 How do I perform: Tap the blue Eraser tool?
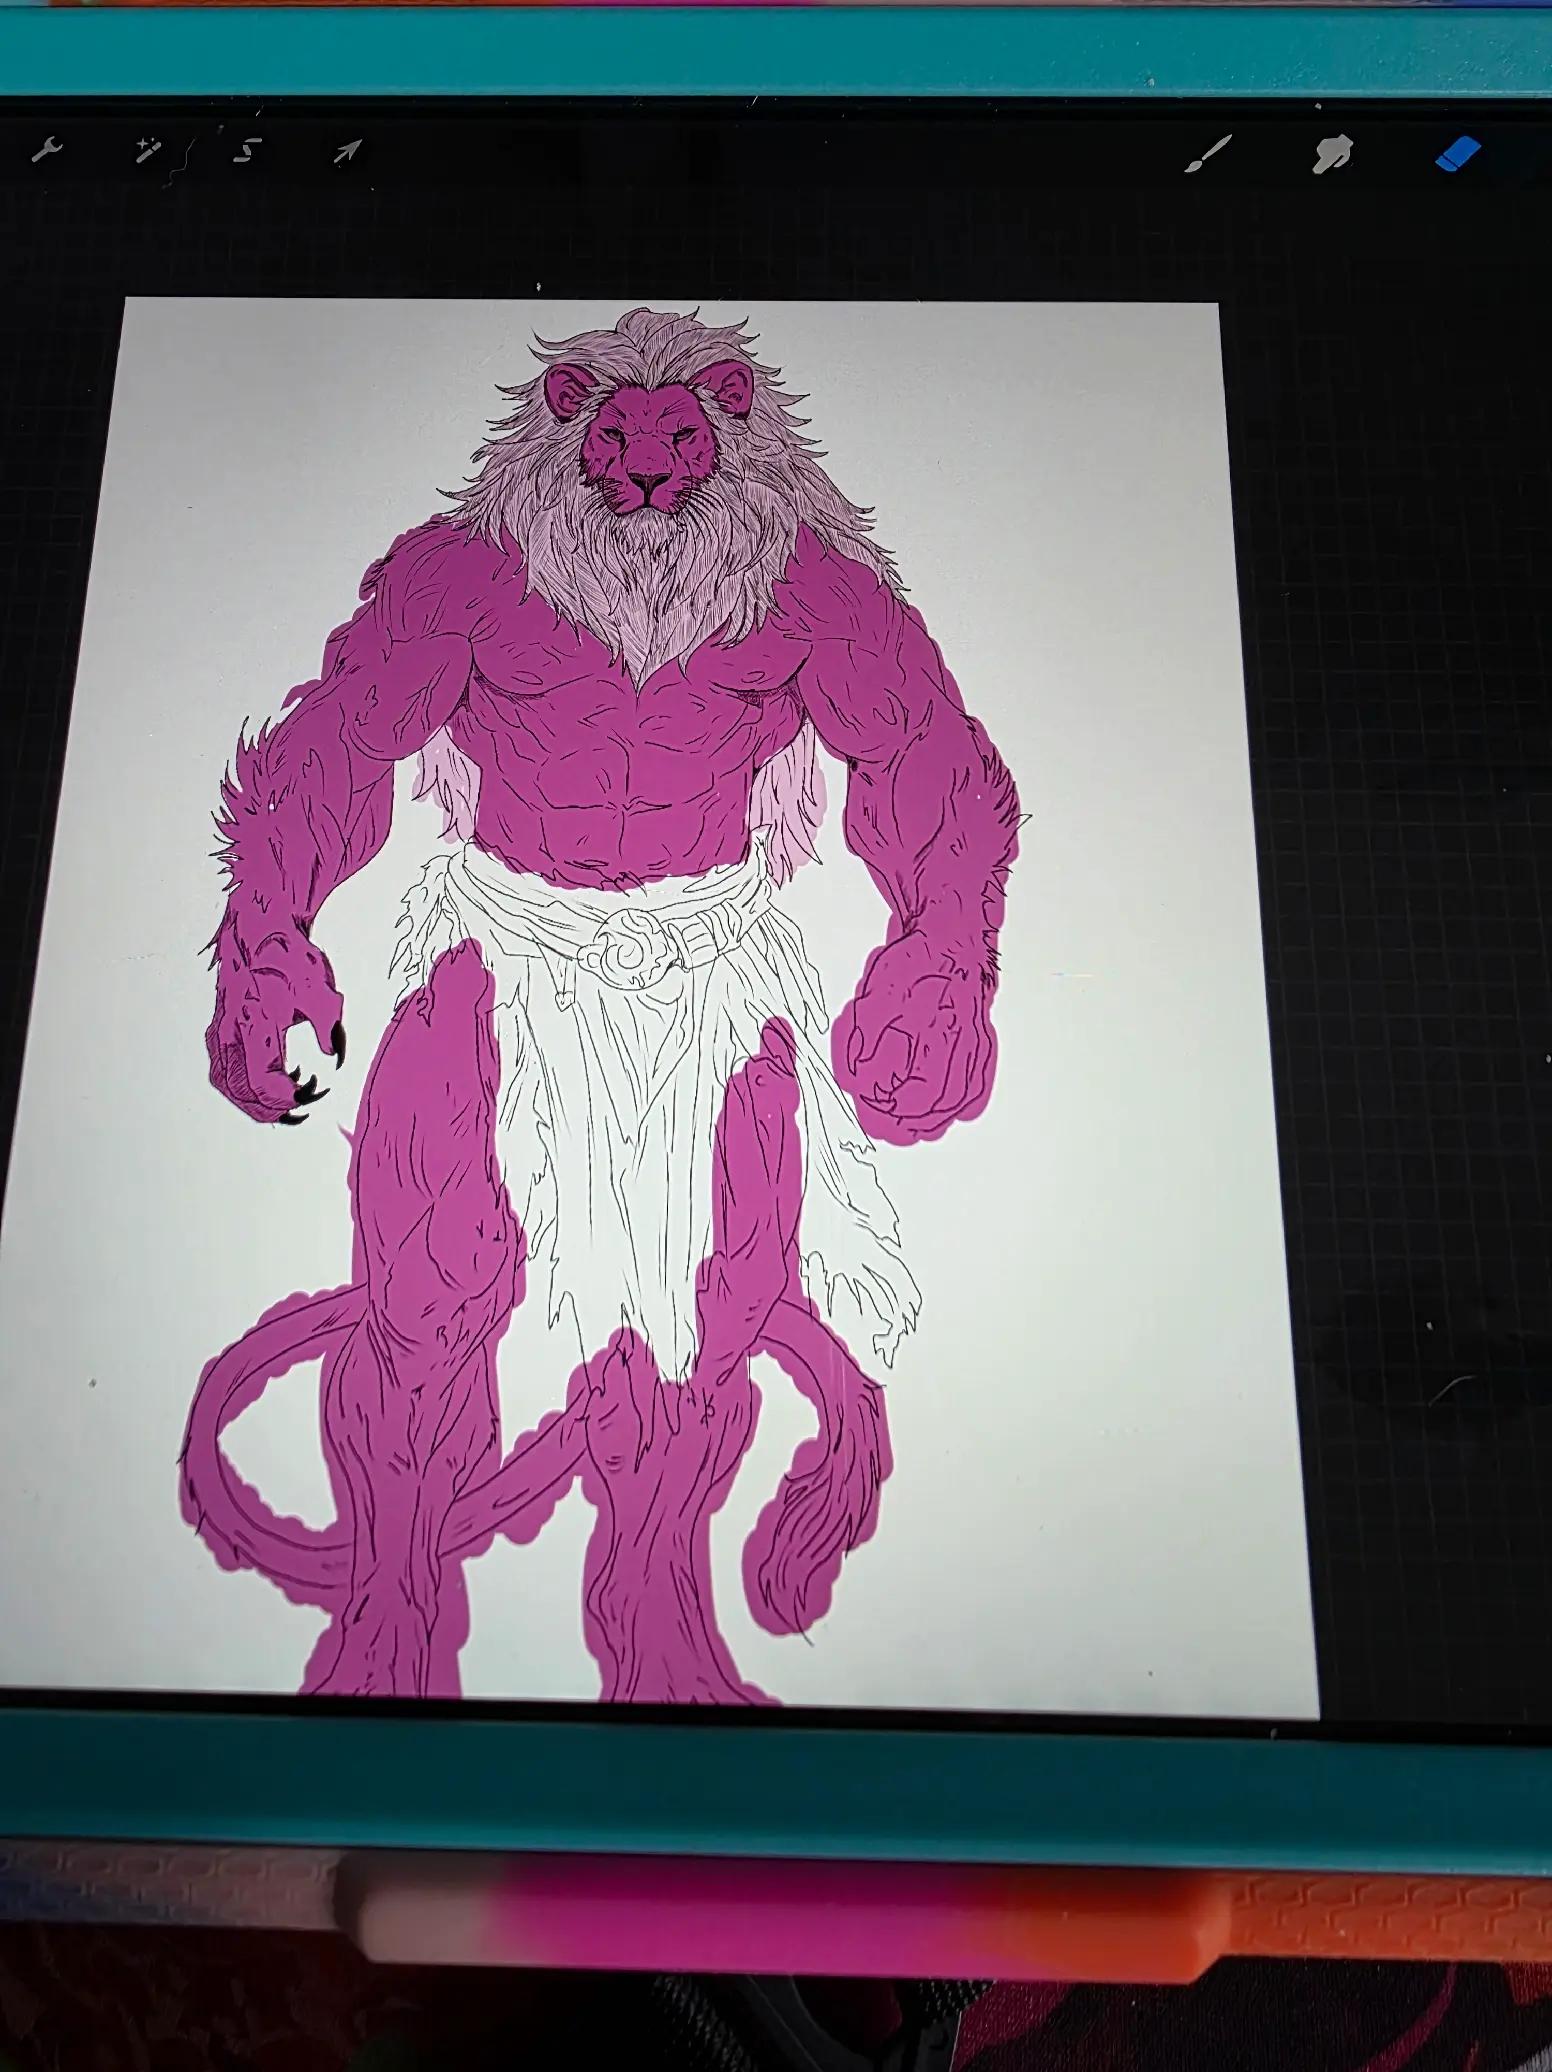[1458, 155]
